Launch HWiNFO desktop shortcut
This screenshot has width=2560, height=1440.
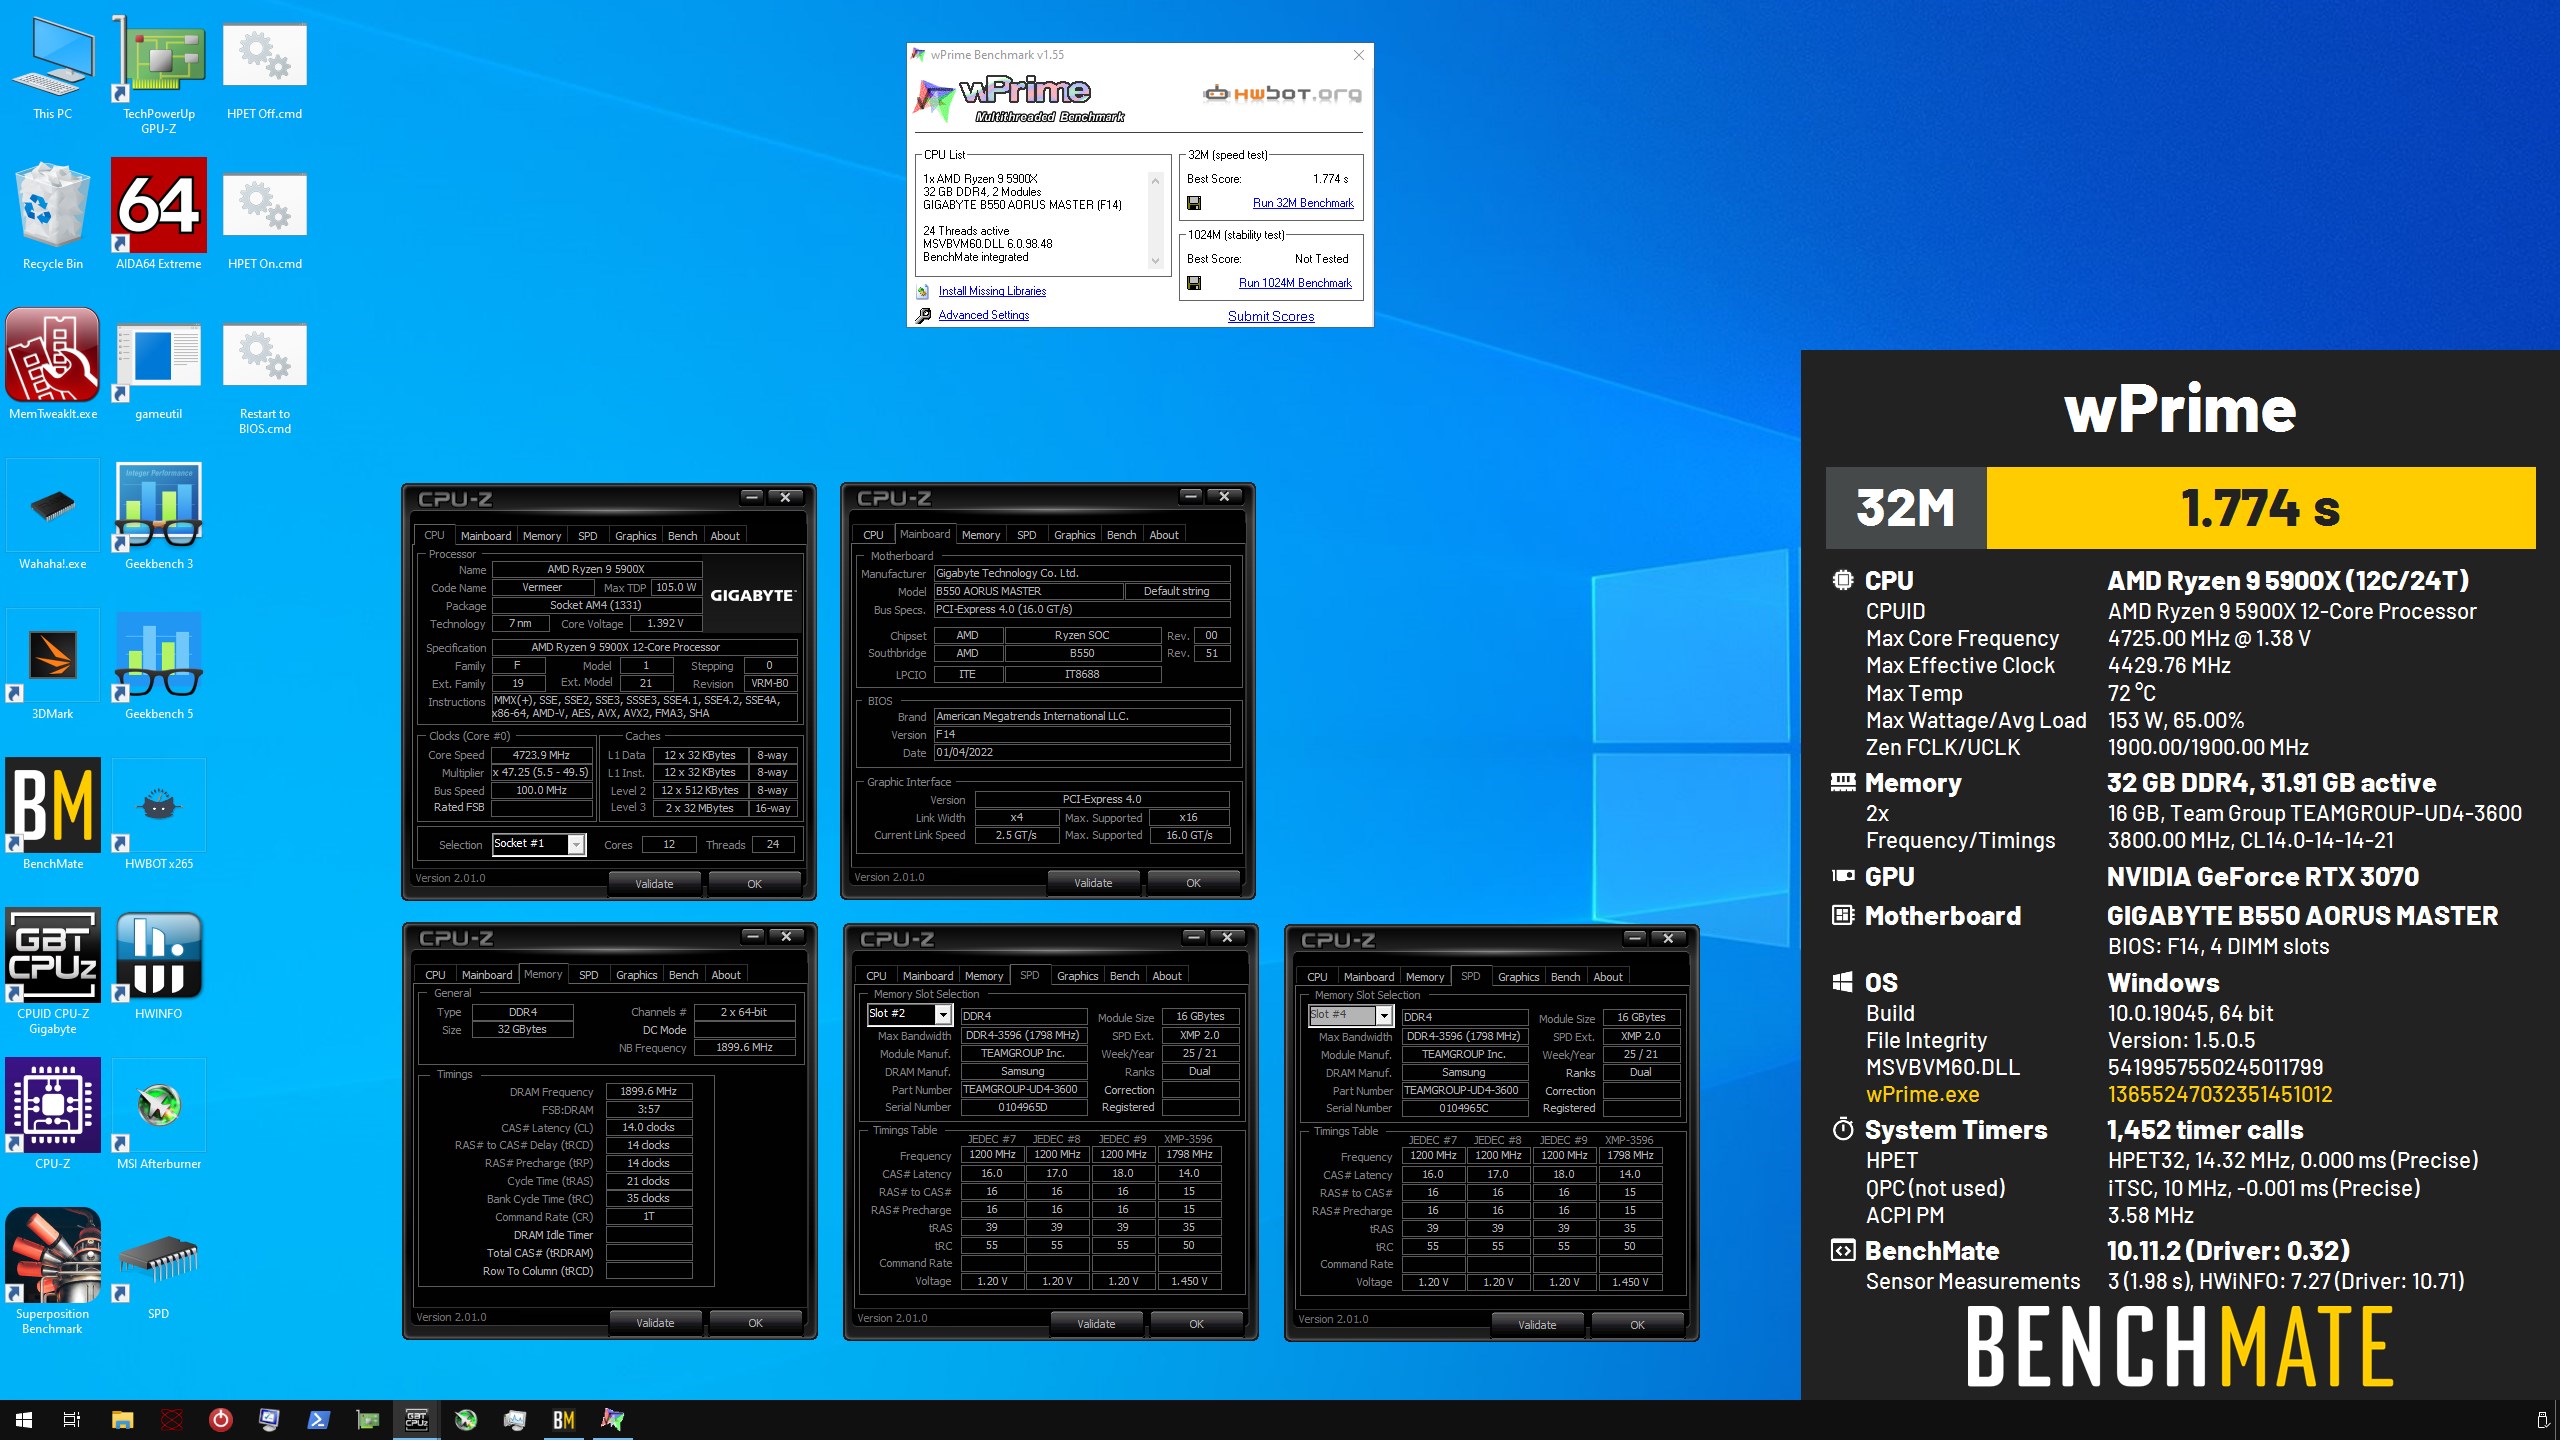point(159,966)
